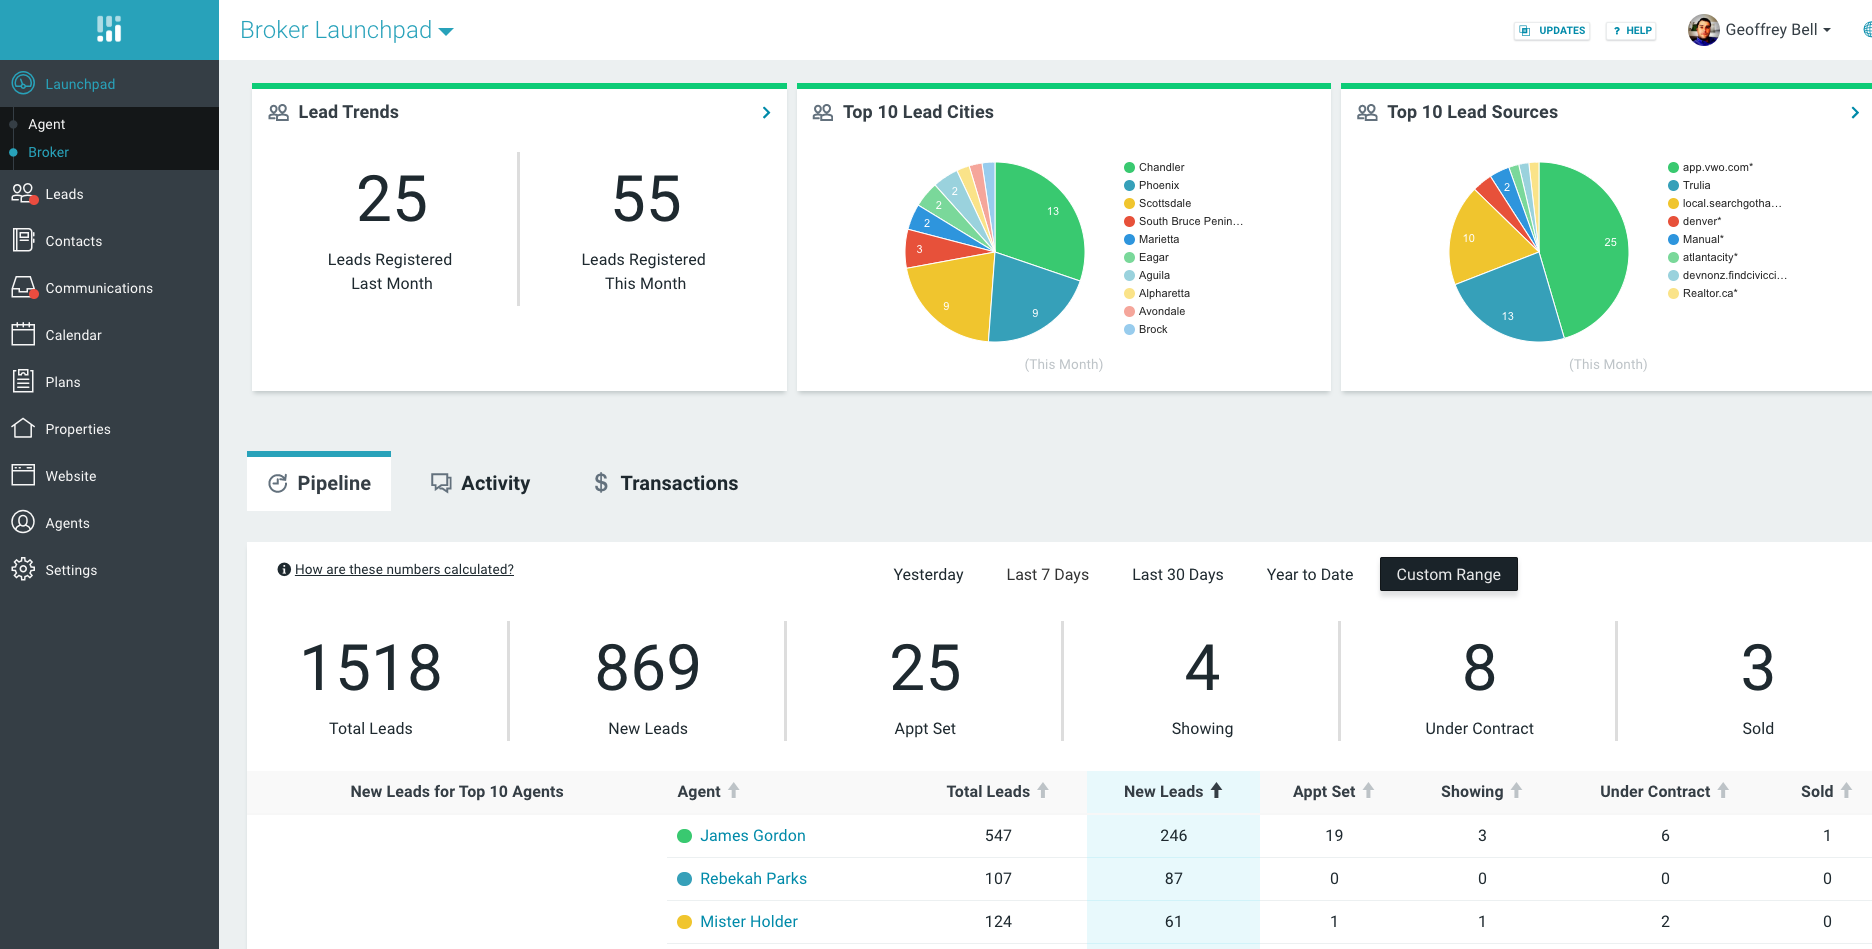Open Settings gear in sidebar
This screenshot has width=1872, height=949.
coord(23,570)
